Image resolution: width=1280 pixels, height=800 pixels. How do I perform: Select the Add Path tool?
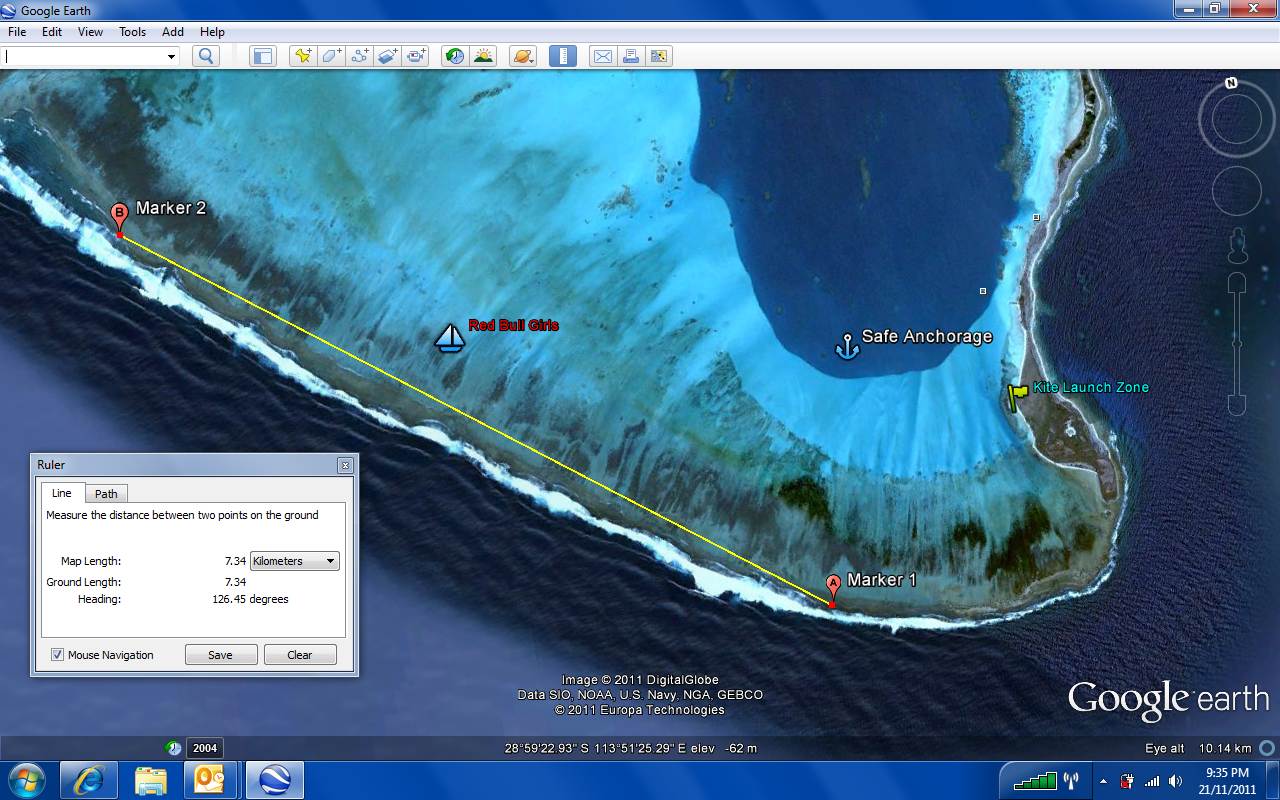pos(359,56)
